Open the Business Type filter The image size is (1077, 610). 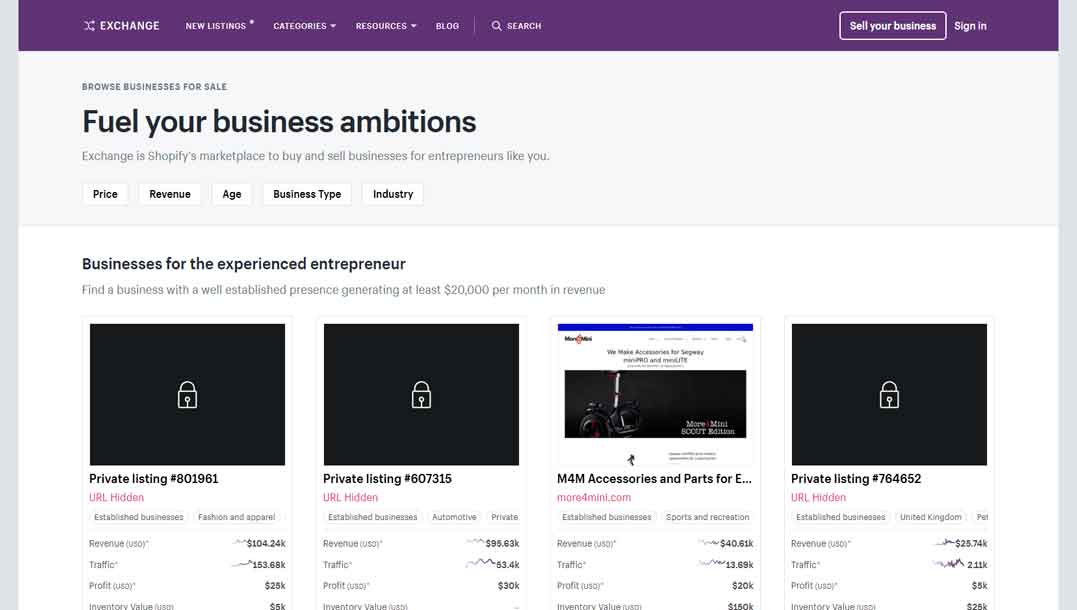307,194
